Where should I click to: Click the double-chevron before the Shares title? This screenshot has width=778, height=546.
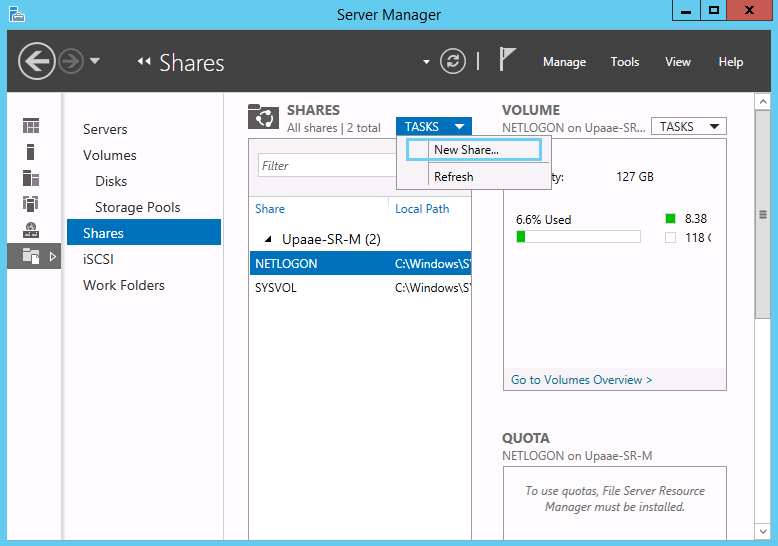pyautogui.click(x=144, y=62)
